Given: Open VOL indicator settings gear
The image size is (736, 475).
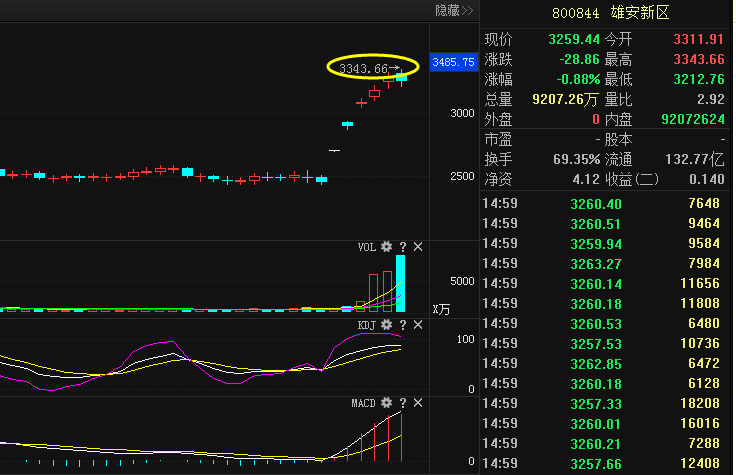Looking at the screenshot, I should click(x=386, y=246).
